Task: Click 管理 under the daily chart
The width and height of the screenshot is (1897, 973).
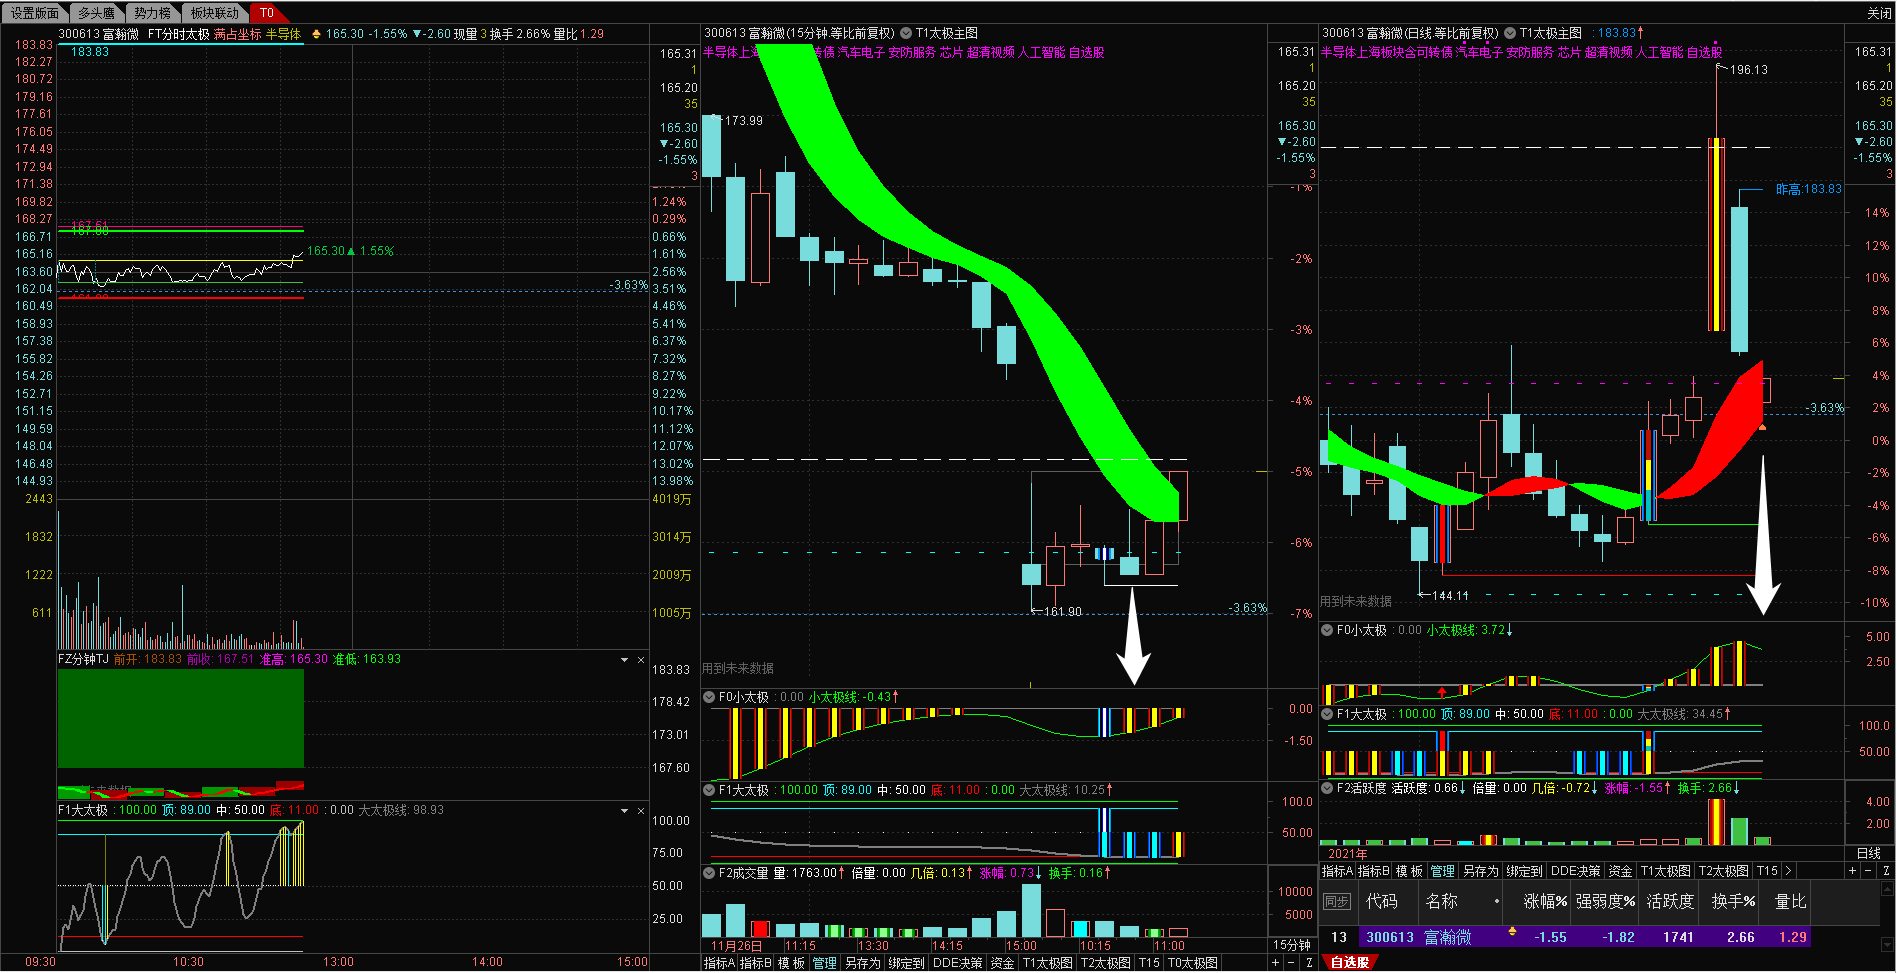Action: [x=1443, y=871]
